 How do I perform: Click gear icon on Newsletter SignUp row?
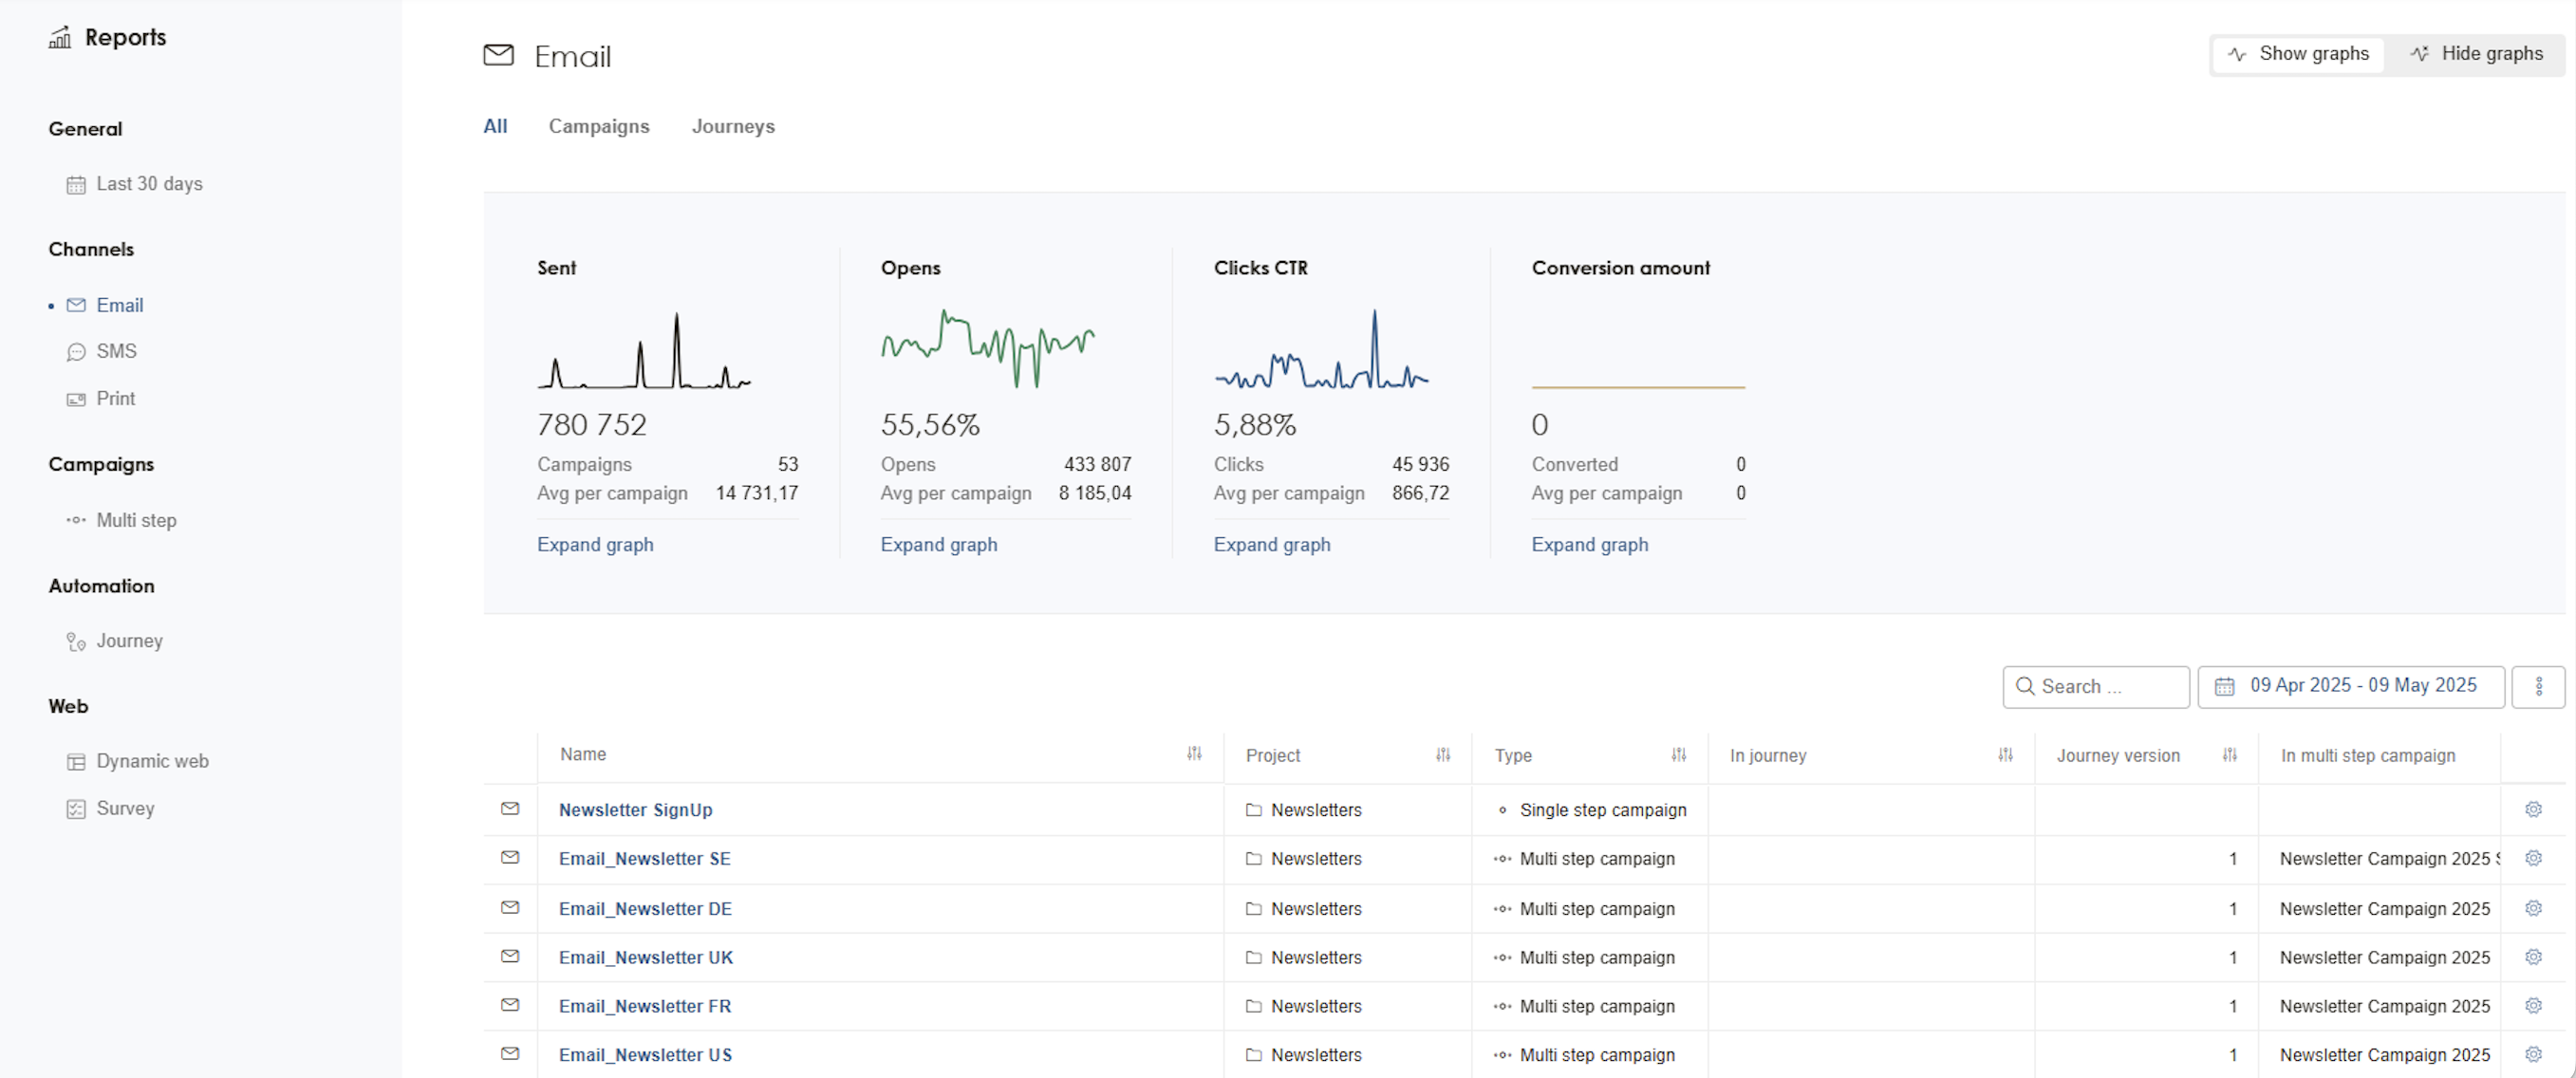(2532, 809)
